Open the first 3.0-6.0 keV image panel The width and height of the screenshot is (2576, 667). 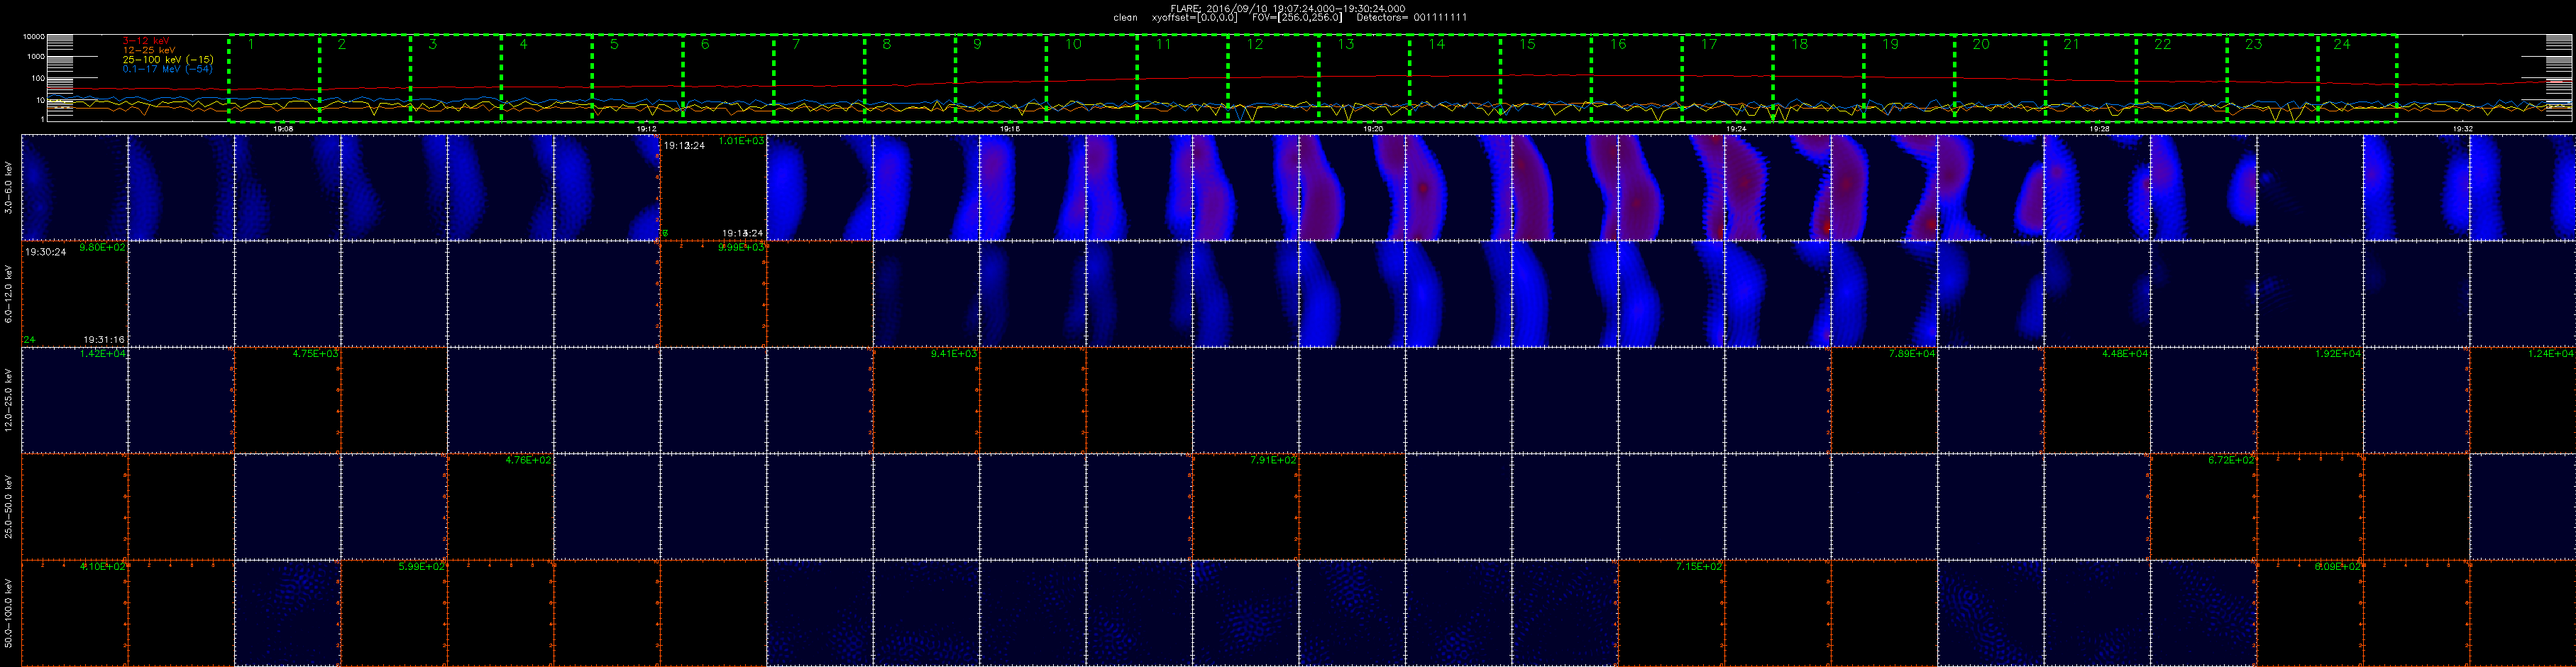[74, 188]
